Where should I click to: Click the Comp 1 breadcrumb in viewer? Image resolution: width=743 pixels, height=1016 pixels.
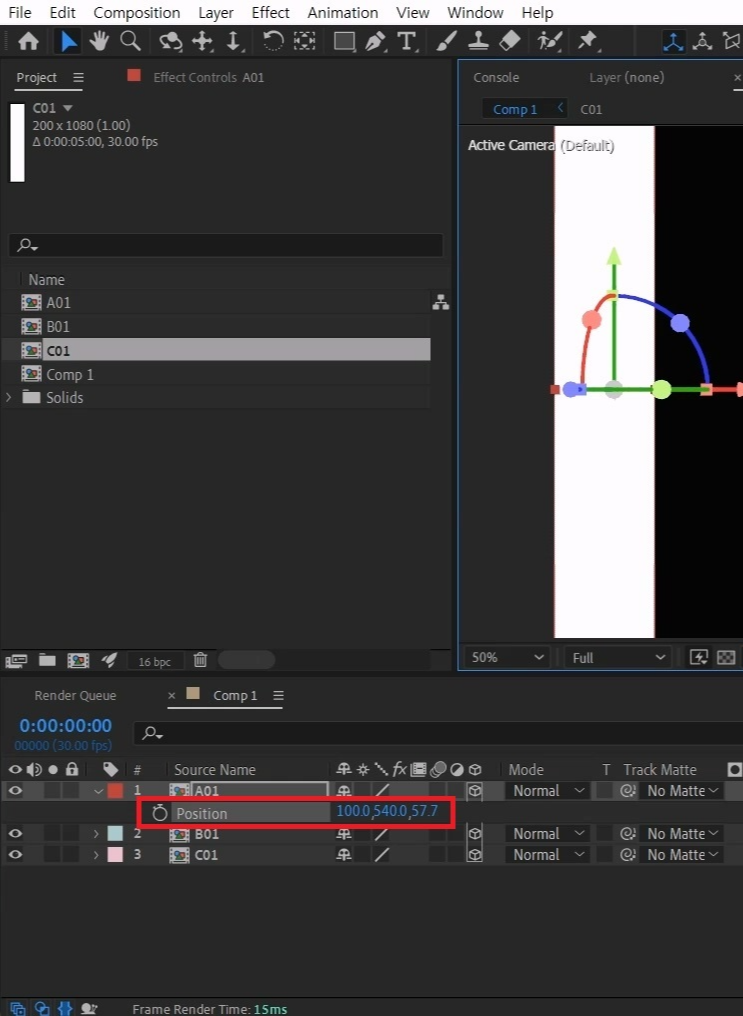pyautogui.click(x=515, y=109)
